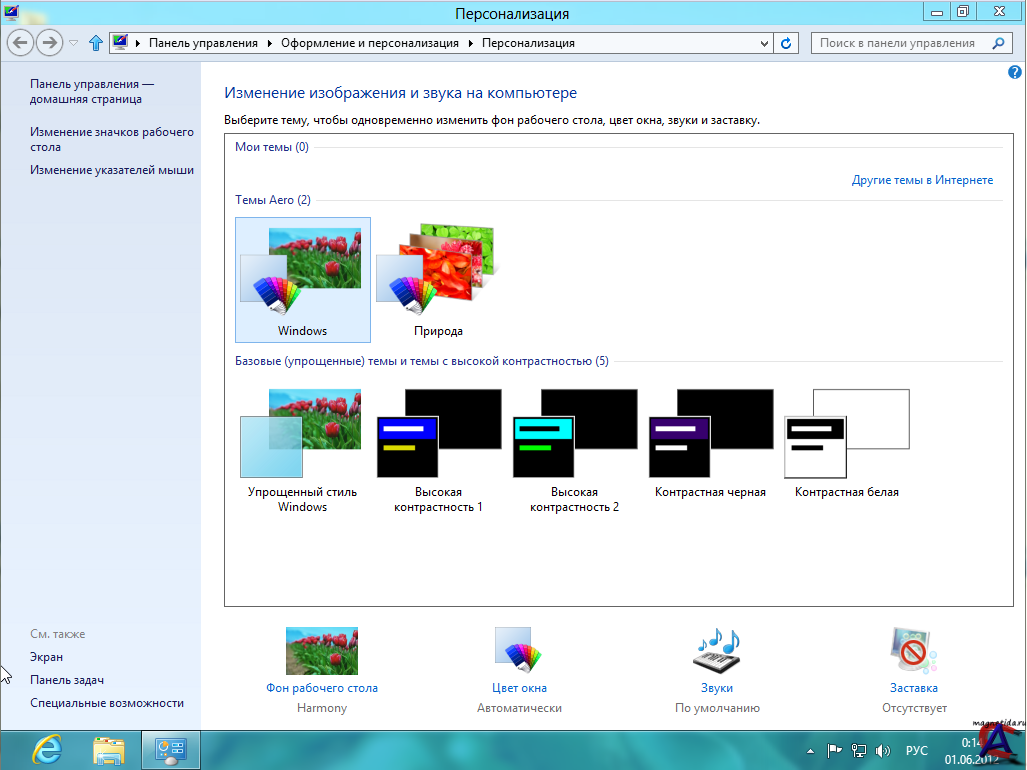Open File Explorer from taskbar
This screenshot has height=770, width=1027.
coord(109,750)
